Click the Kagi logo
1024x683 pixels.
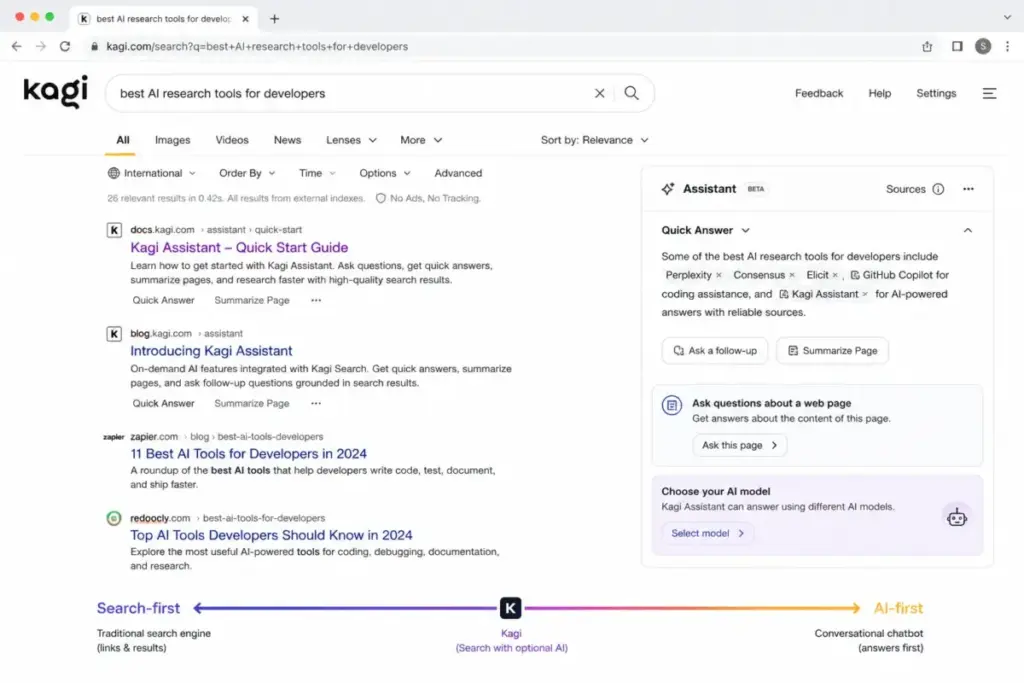pos(56,91)
